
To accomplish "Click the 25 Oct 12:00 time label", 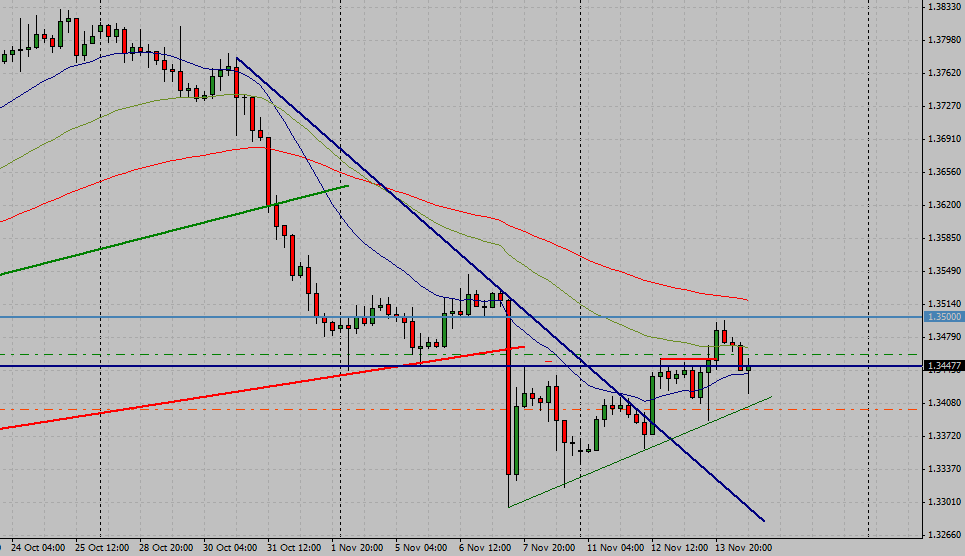I will (102, 547).
